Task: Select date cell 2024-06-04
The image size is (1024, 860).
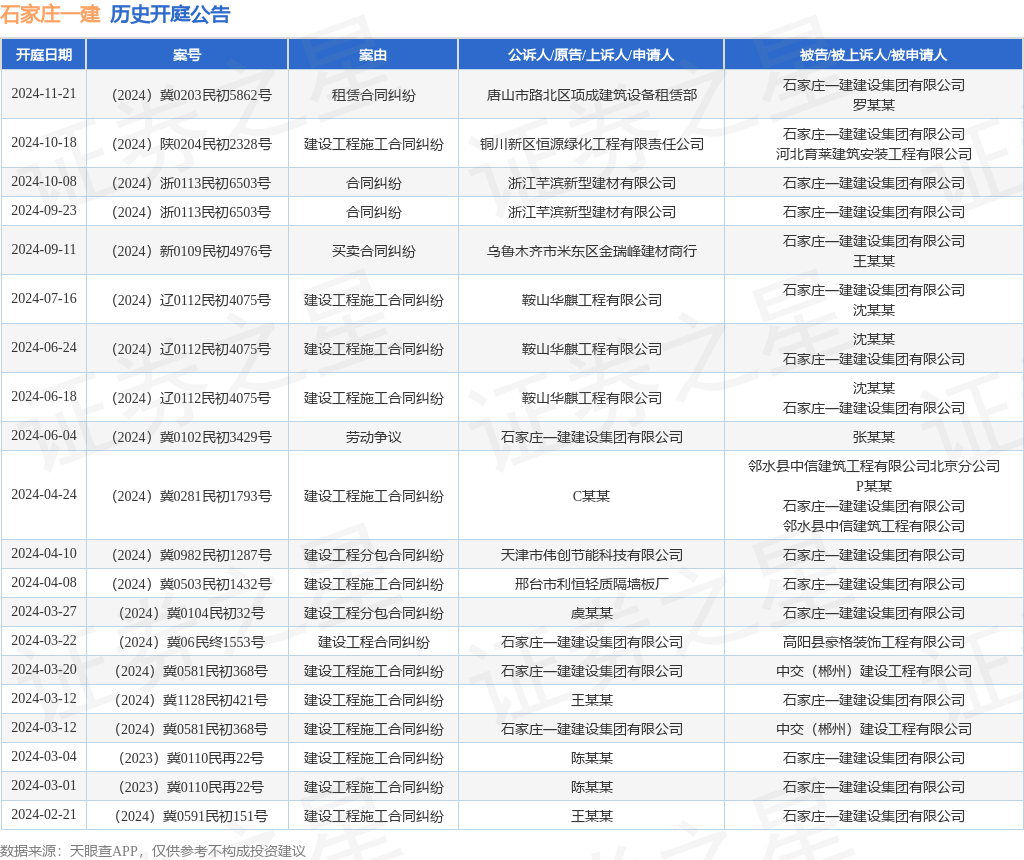Action: 44,436
